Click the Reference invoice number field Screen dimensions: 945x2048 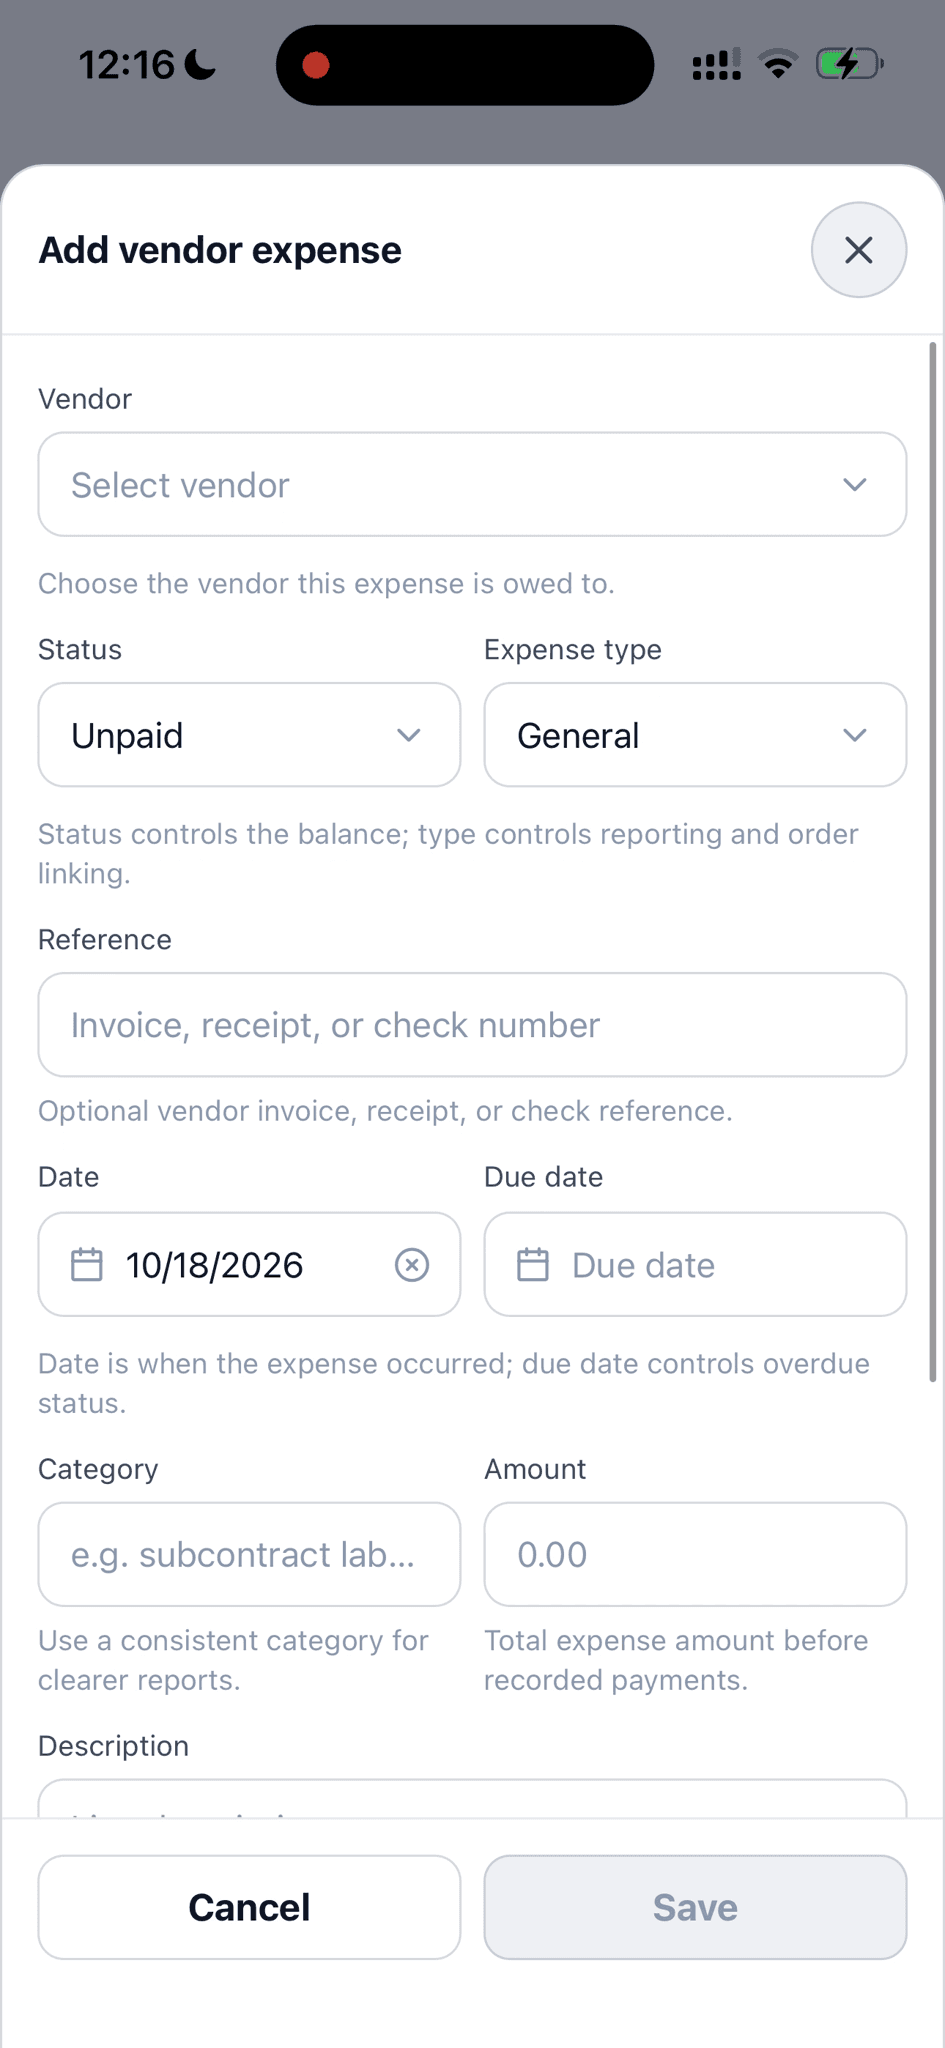pyautogui.click(x=472, y=1025)
